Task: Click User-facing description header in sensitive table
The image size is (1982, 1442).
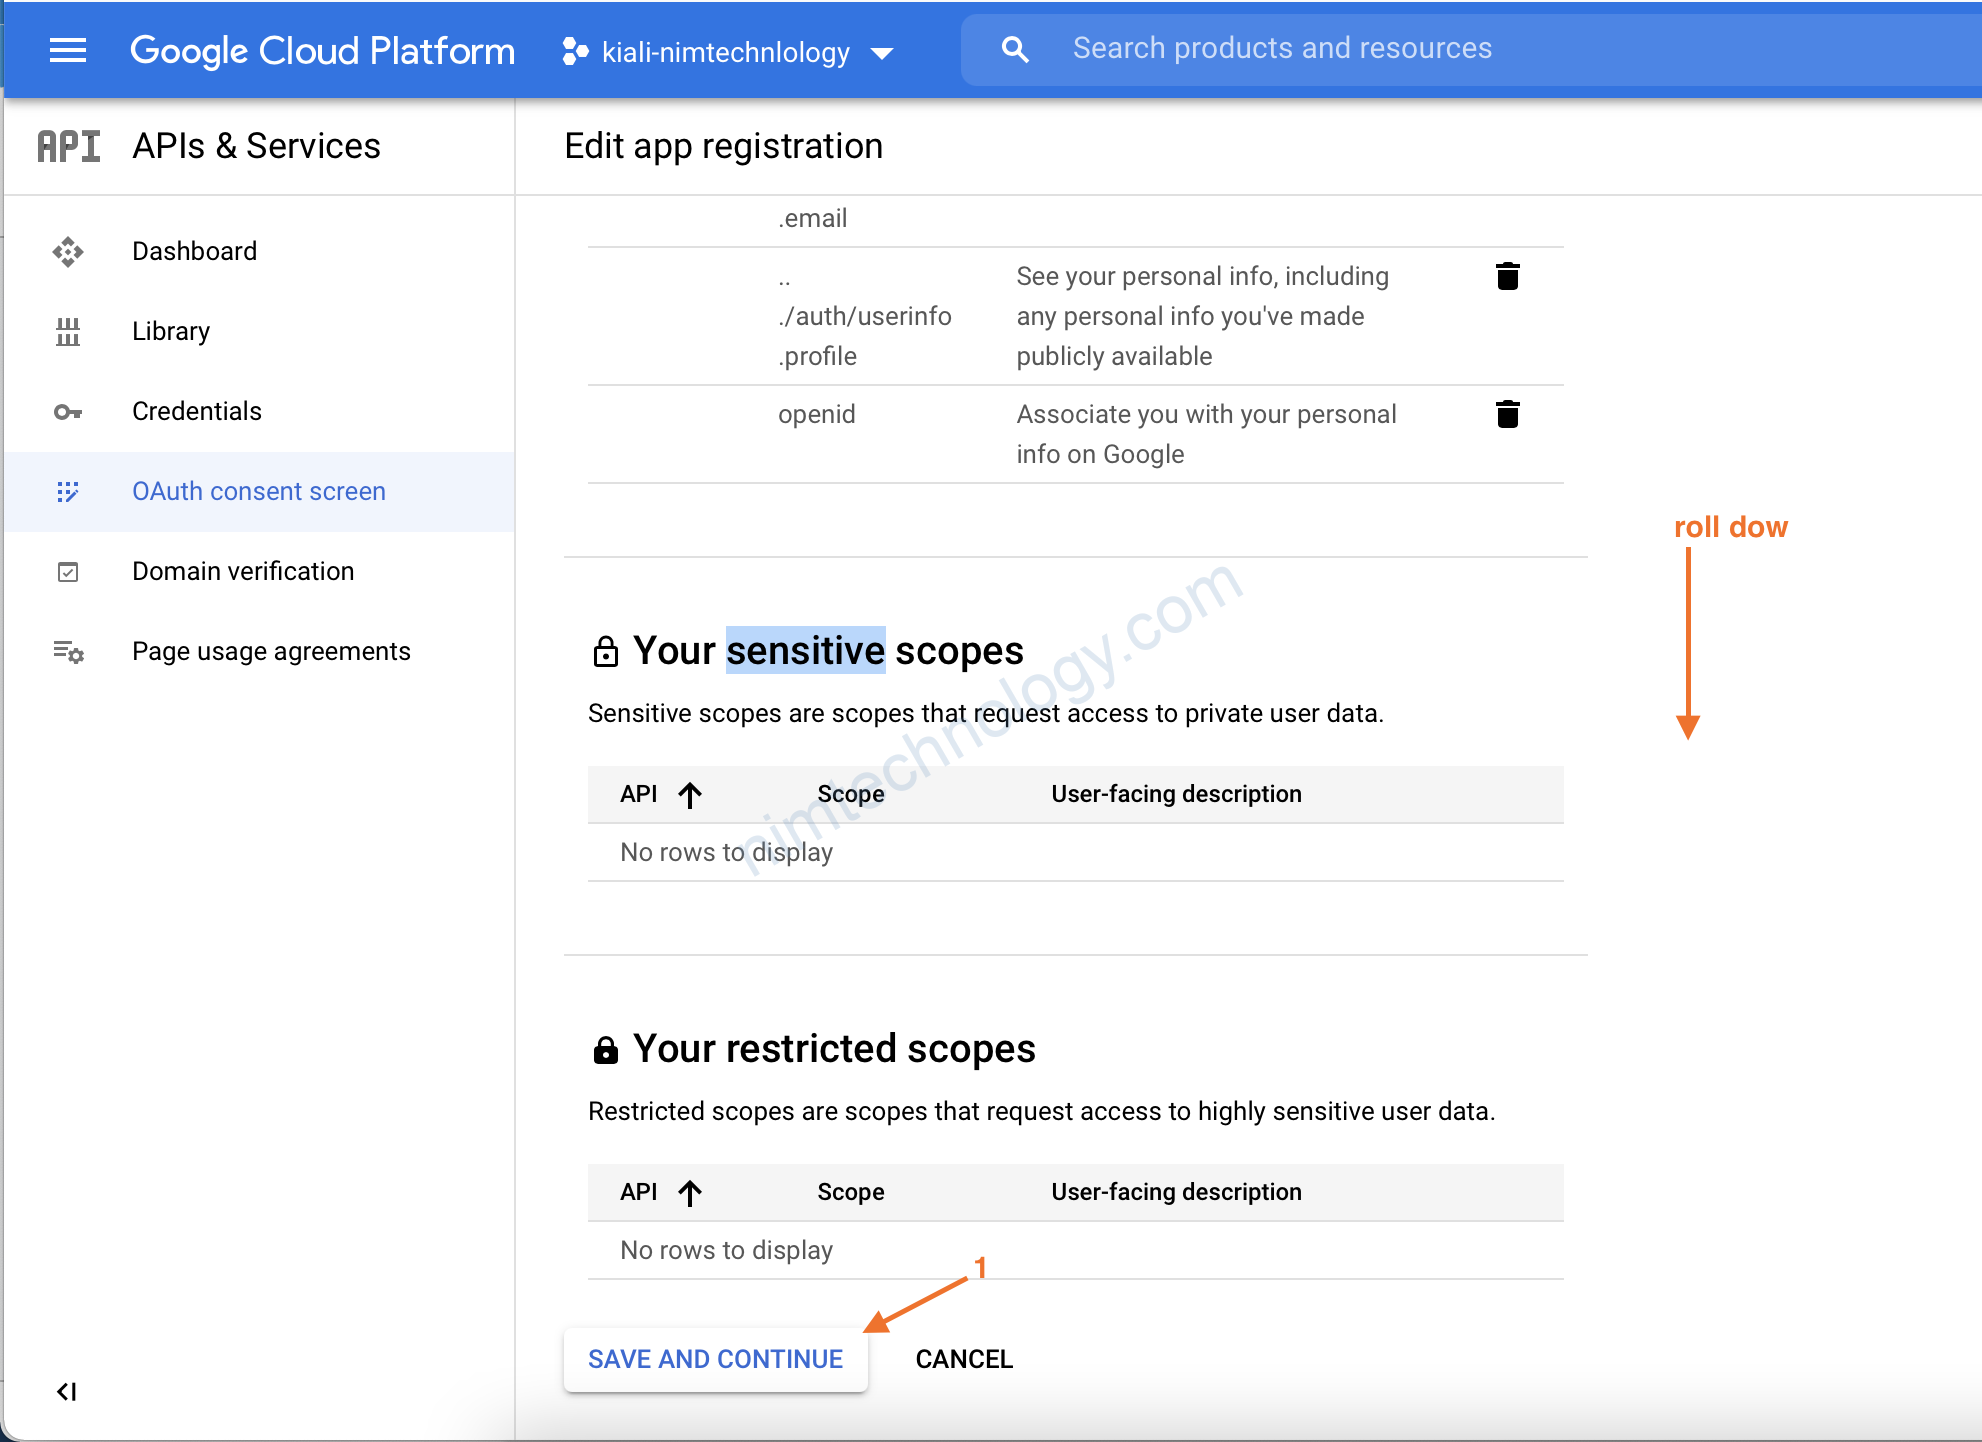Action: (x=1176, y=794)
